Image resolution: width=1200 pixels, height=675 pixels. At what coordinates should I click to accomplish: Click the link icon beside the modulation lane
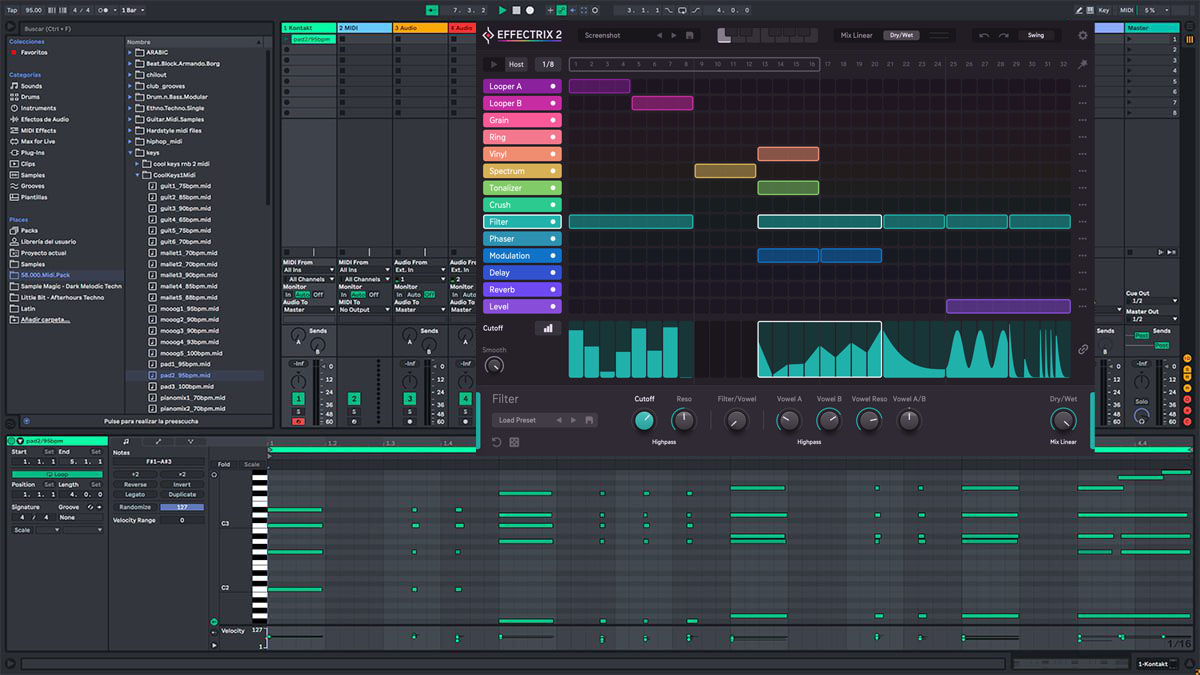pyautogui.click(x=1083, y=350)
